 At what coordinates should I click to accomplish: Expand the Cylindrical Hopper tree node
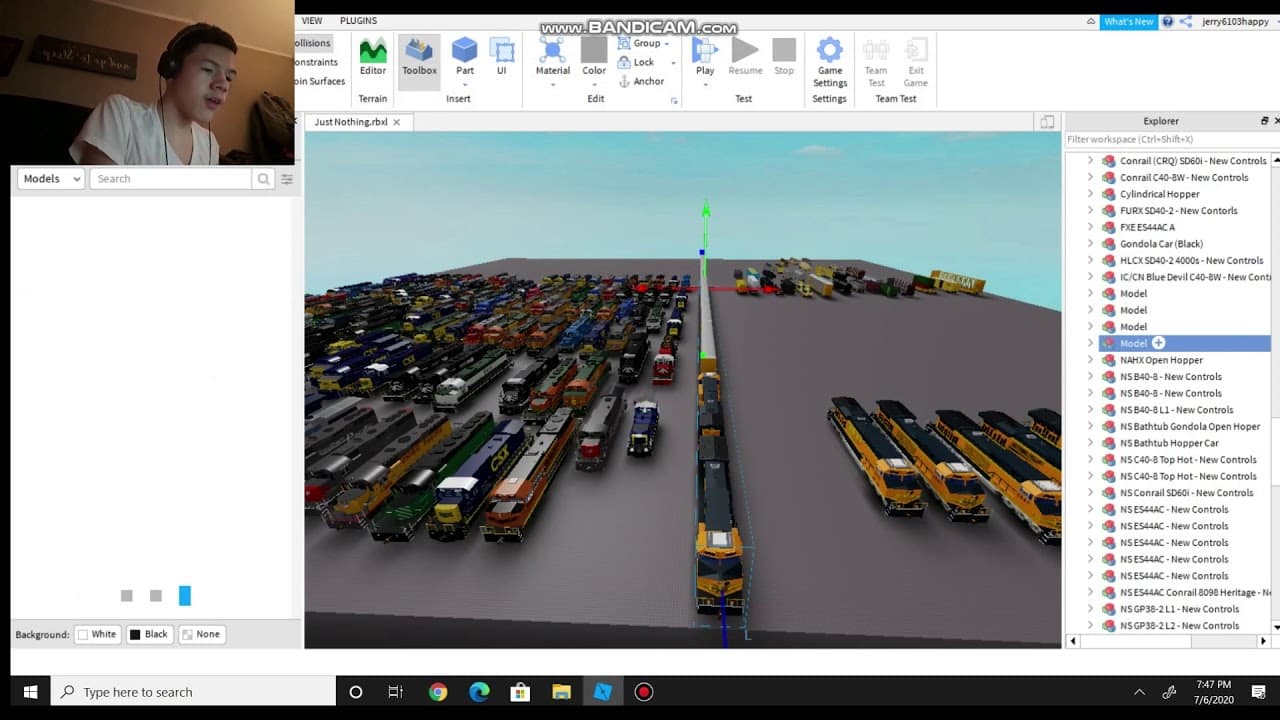[1090, 194]
